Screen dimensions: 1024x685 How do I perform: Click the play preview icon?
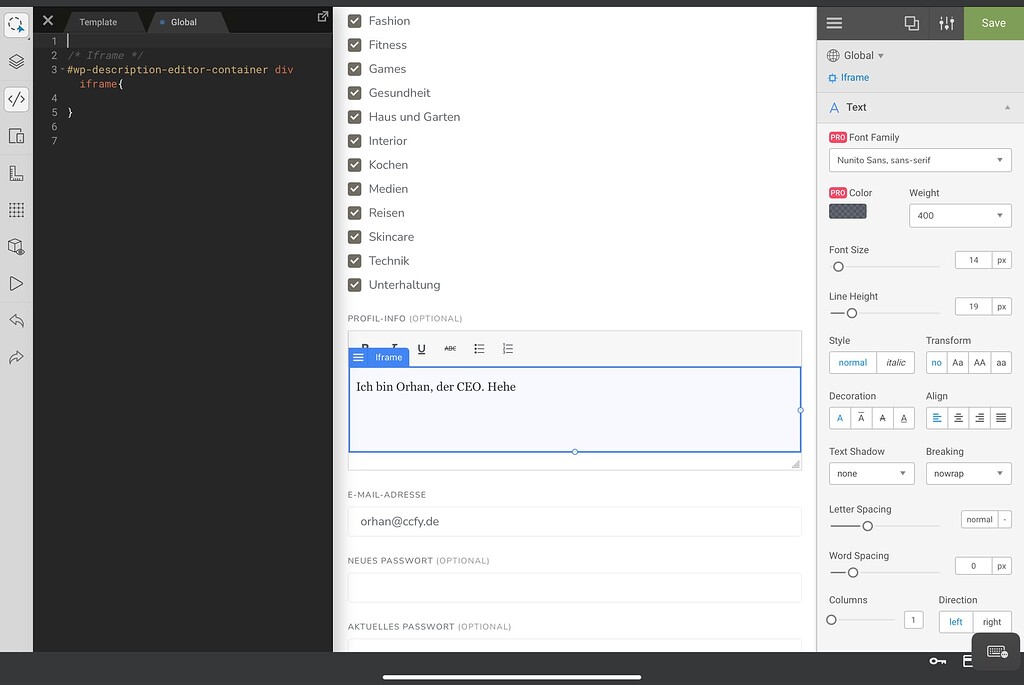pyautogui.click(x=16, y=283)
